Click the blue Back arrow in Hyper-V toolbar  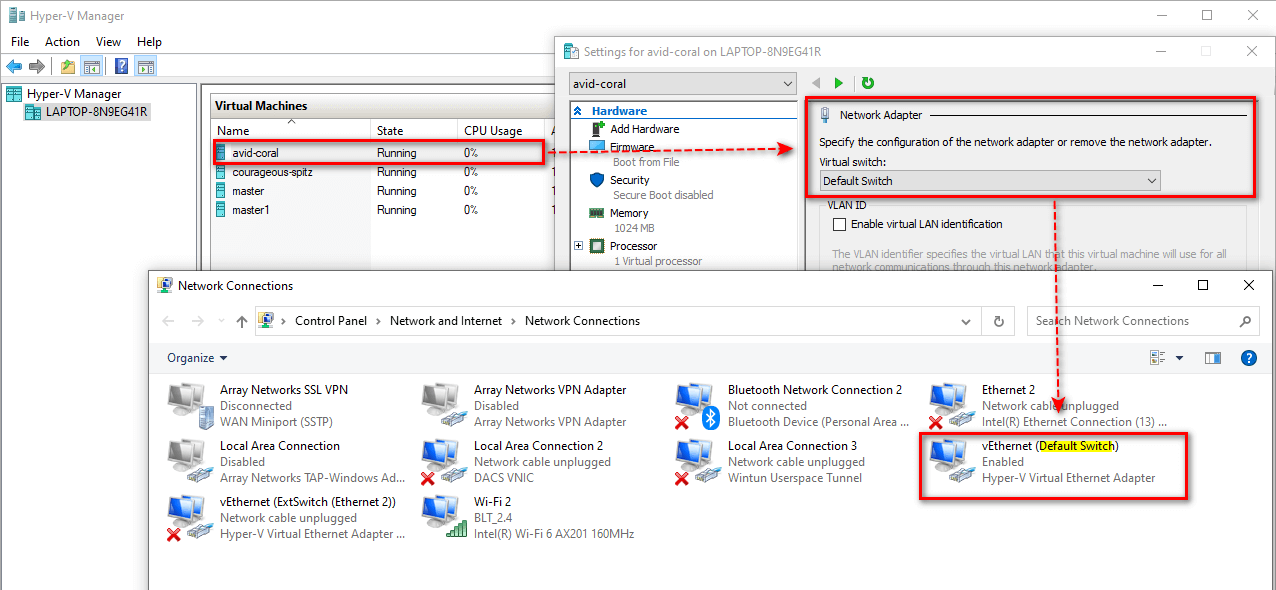(14, 67)
